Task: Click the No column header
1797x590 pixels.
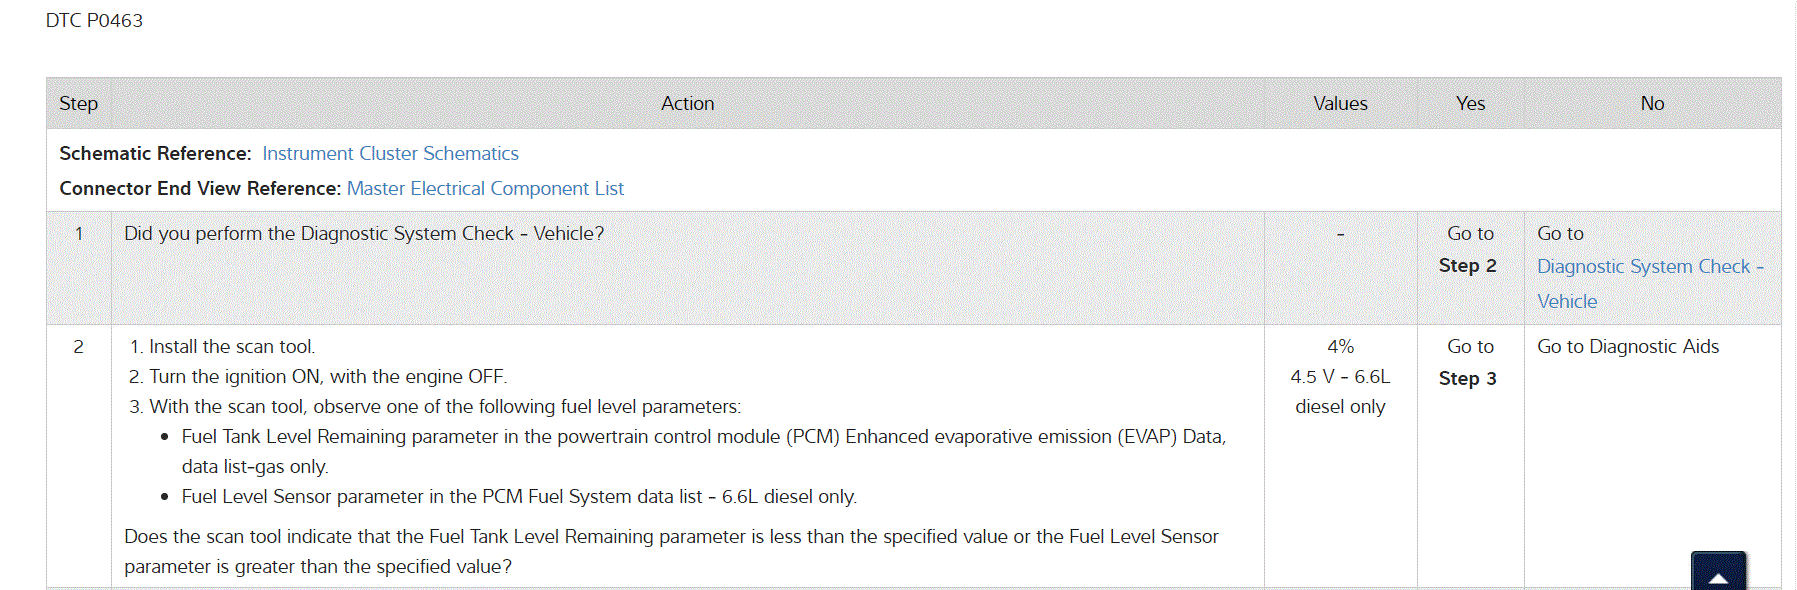Action: 1652,104
